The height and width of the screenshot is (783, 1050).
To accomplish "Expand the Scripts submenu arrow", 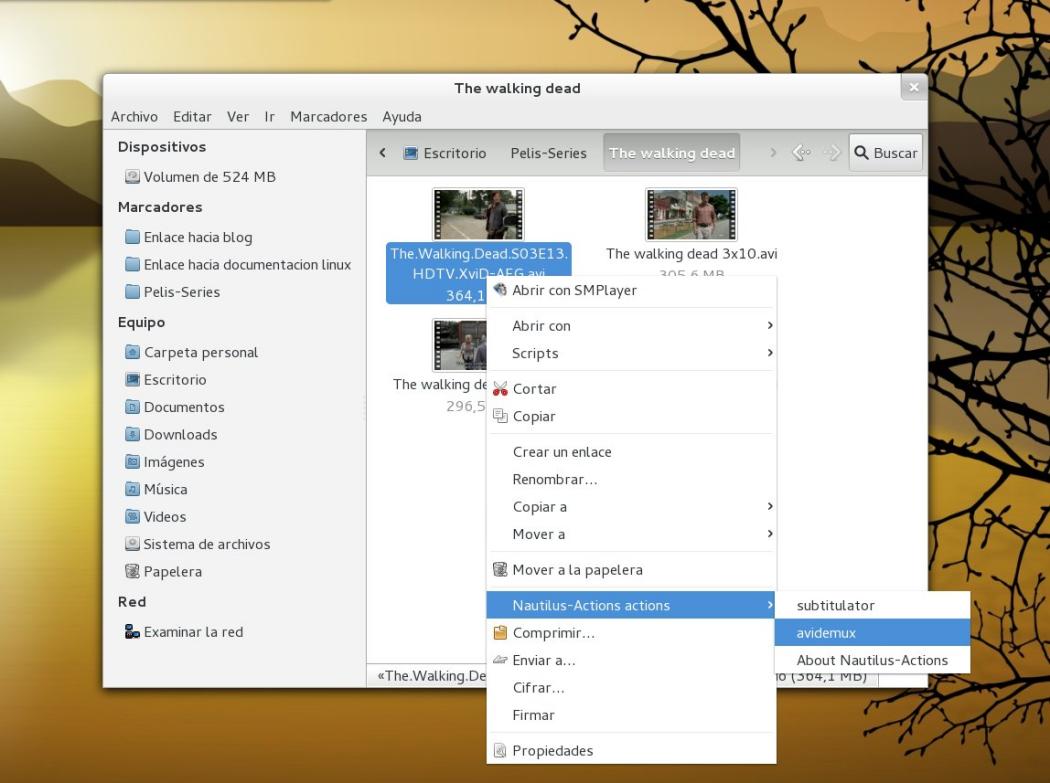I will [770, 353].
